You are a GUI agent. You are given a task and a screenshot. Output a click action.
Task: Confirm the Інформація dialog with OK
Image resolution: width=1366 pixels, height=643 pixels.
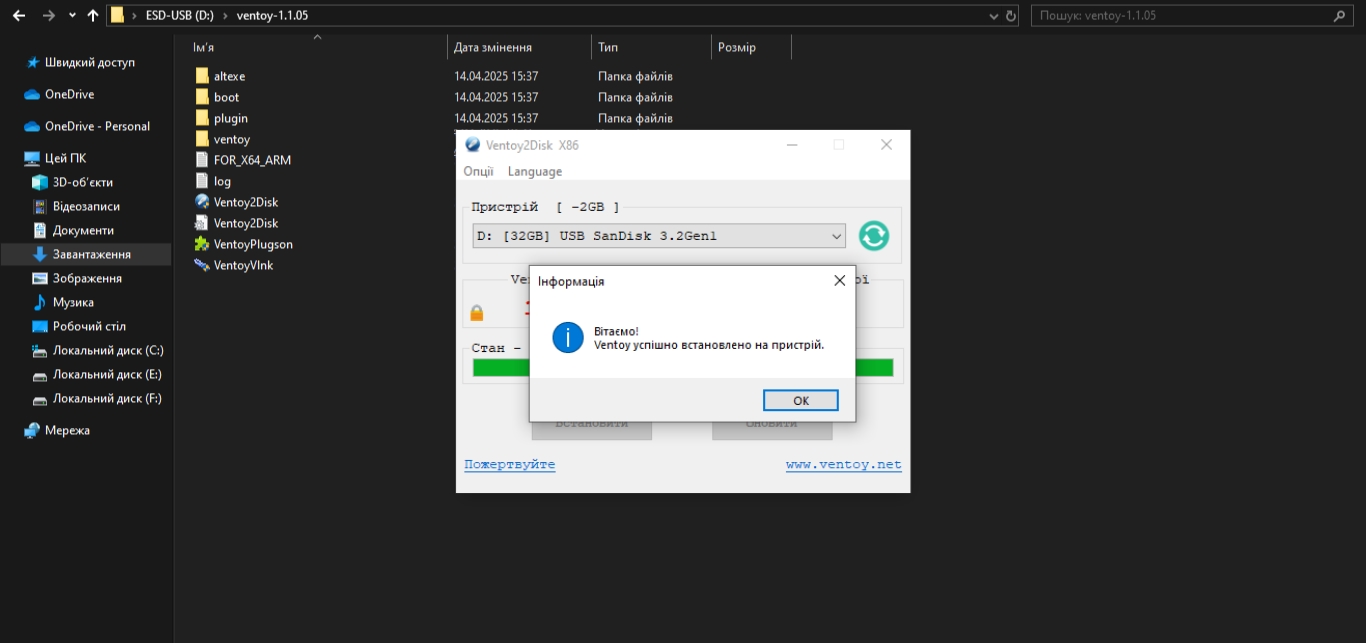[801, 400]
